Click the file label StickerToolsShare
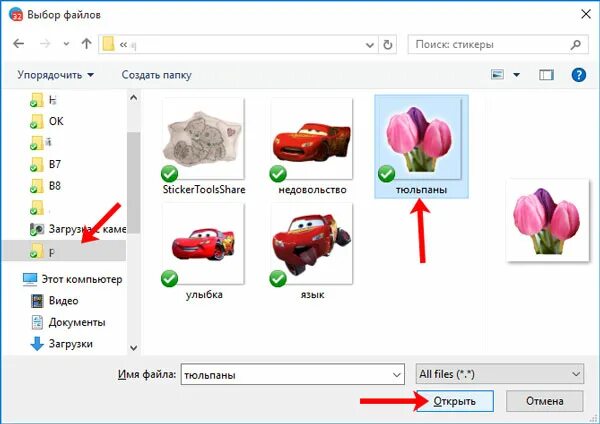The image size is (600, 424). [x=204, y=189]
